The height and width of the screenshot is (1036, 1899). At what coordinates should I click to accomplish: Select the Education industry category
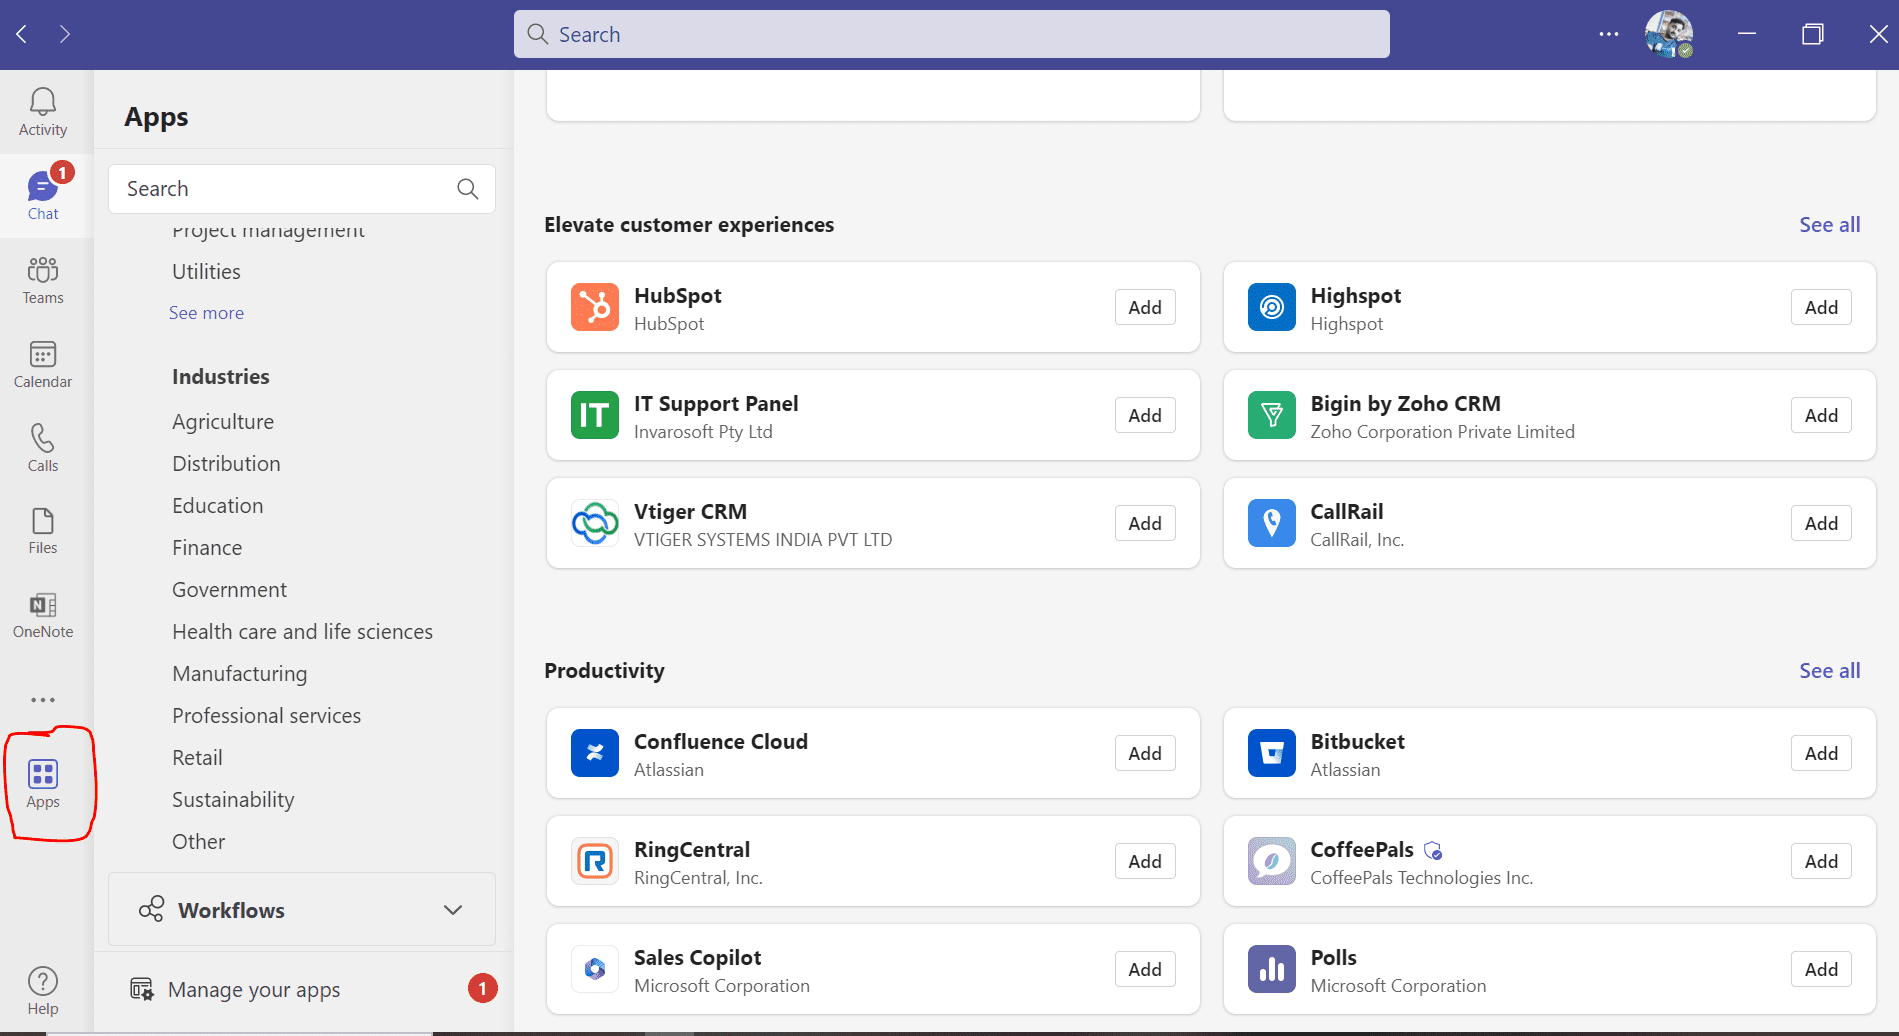pyautogui.click(x=217, y=505)
